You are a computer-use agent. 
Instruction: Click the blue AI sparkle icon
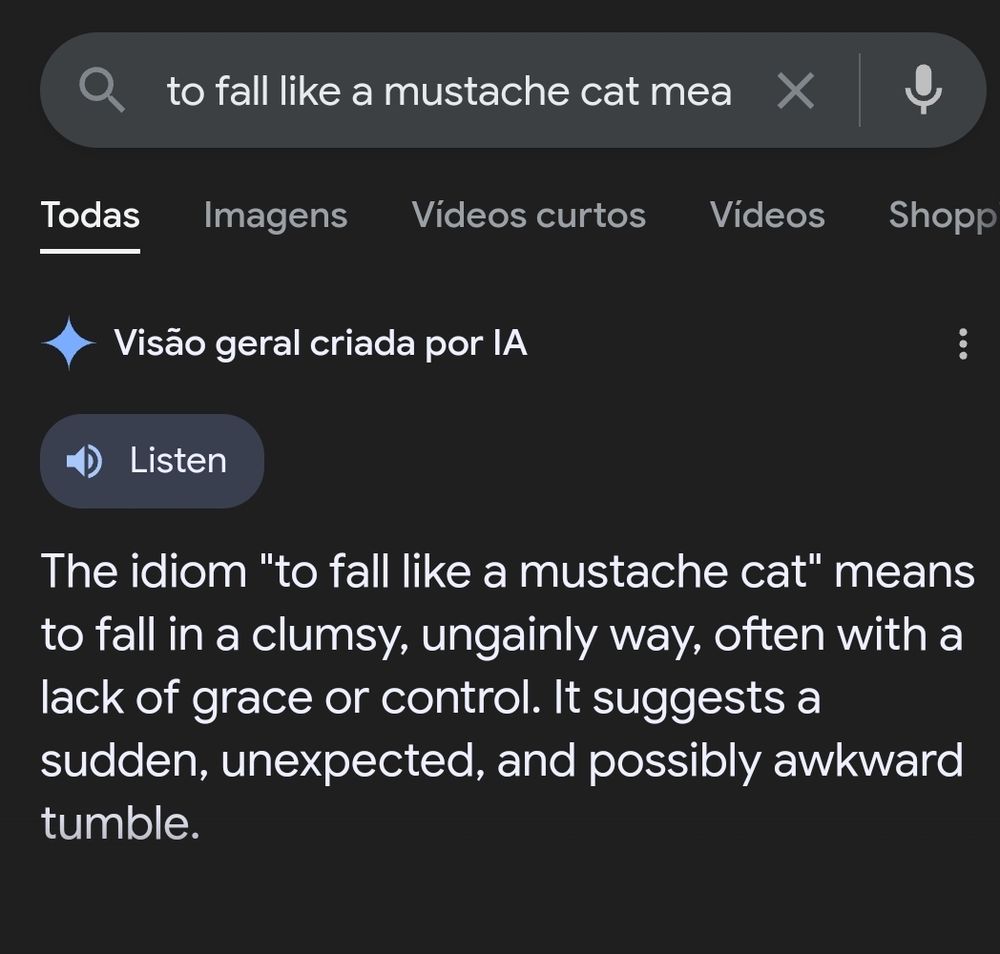pyautogui.click(x=68, y=343)
